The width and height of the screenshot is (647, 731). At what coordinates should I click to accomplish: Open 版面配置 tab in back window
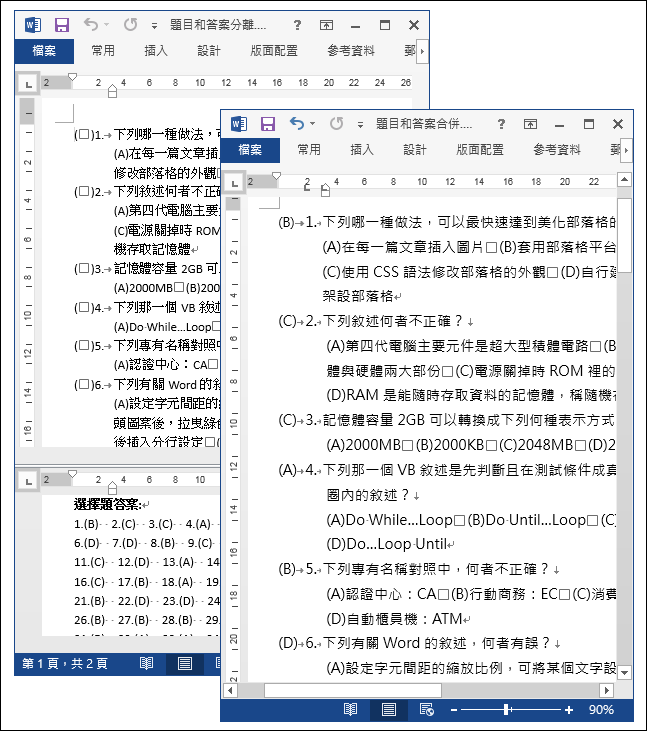pyautogui.click(x=274, y=50)
